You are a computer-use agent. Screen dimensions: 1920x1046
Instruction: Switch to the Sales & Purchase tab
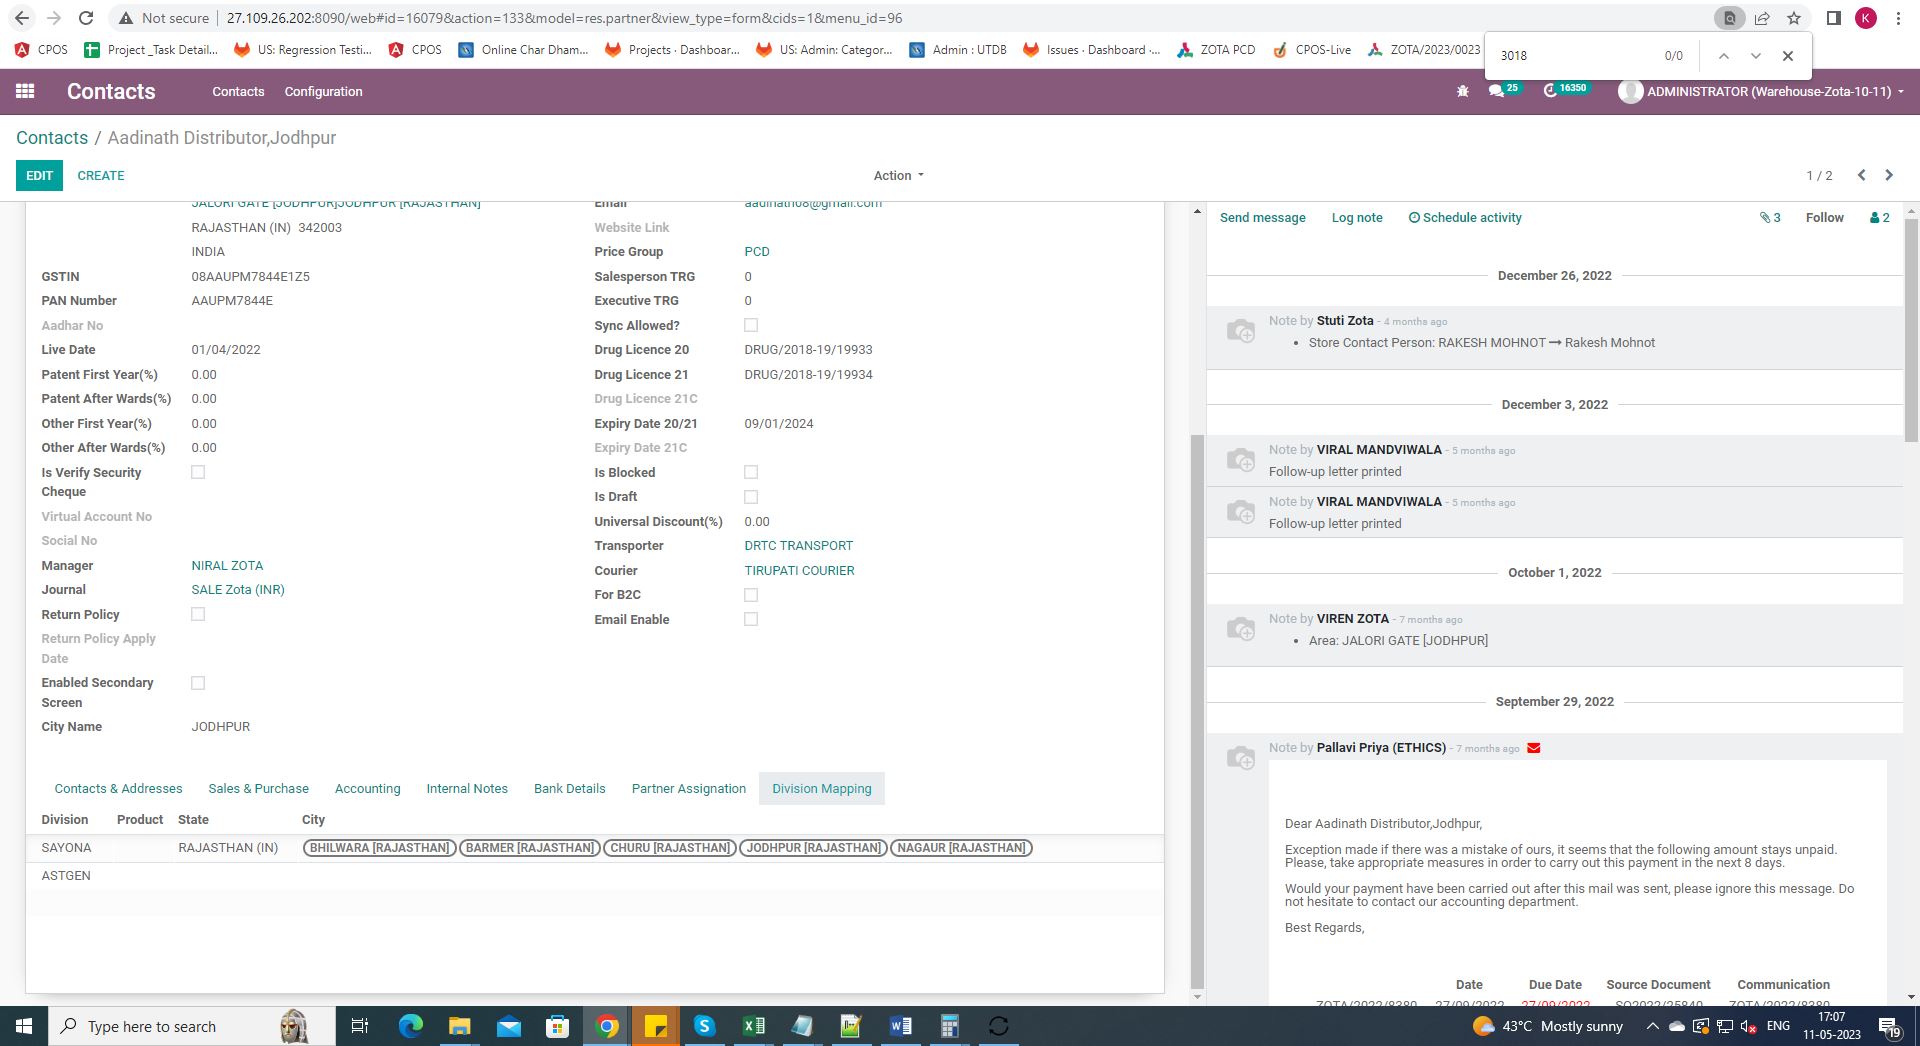pyautogui.click(x=258, y=788)
